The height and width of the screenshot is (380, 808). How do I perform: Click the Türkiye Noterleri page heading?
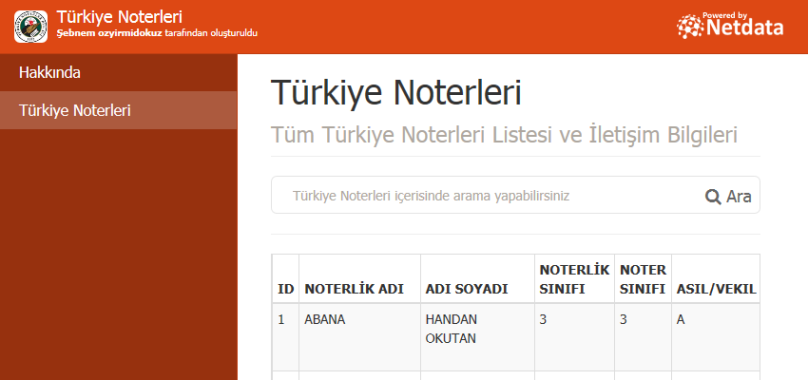coord(396,92)
